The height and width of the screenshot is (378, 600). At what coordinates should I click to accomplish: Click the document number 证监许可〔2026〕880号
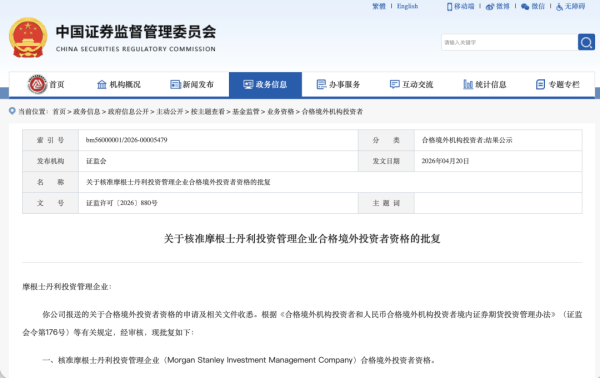click(122, 203)
